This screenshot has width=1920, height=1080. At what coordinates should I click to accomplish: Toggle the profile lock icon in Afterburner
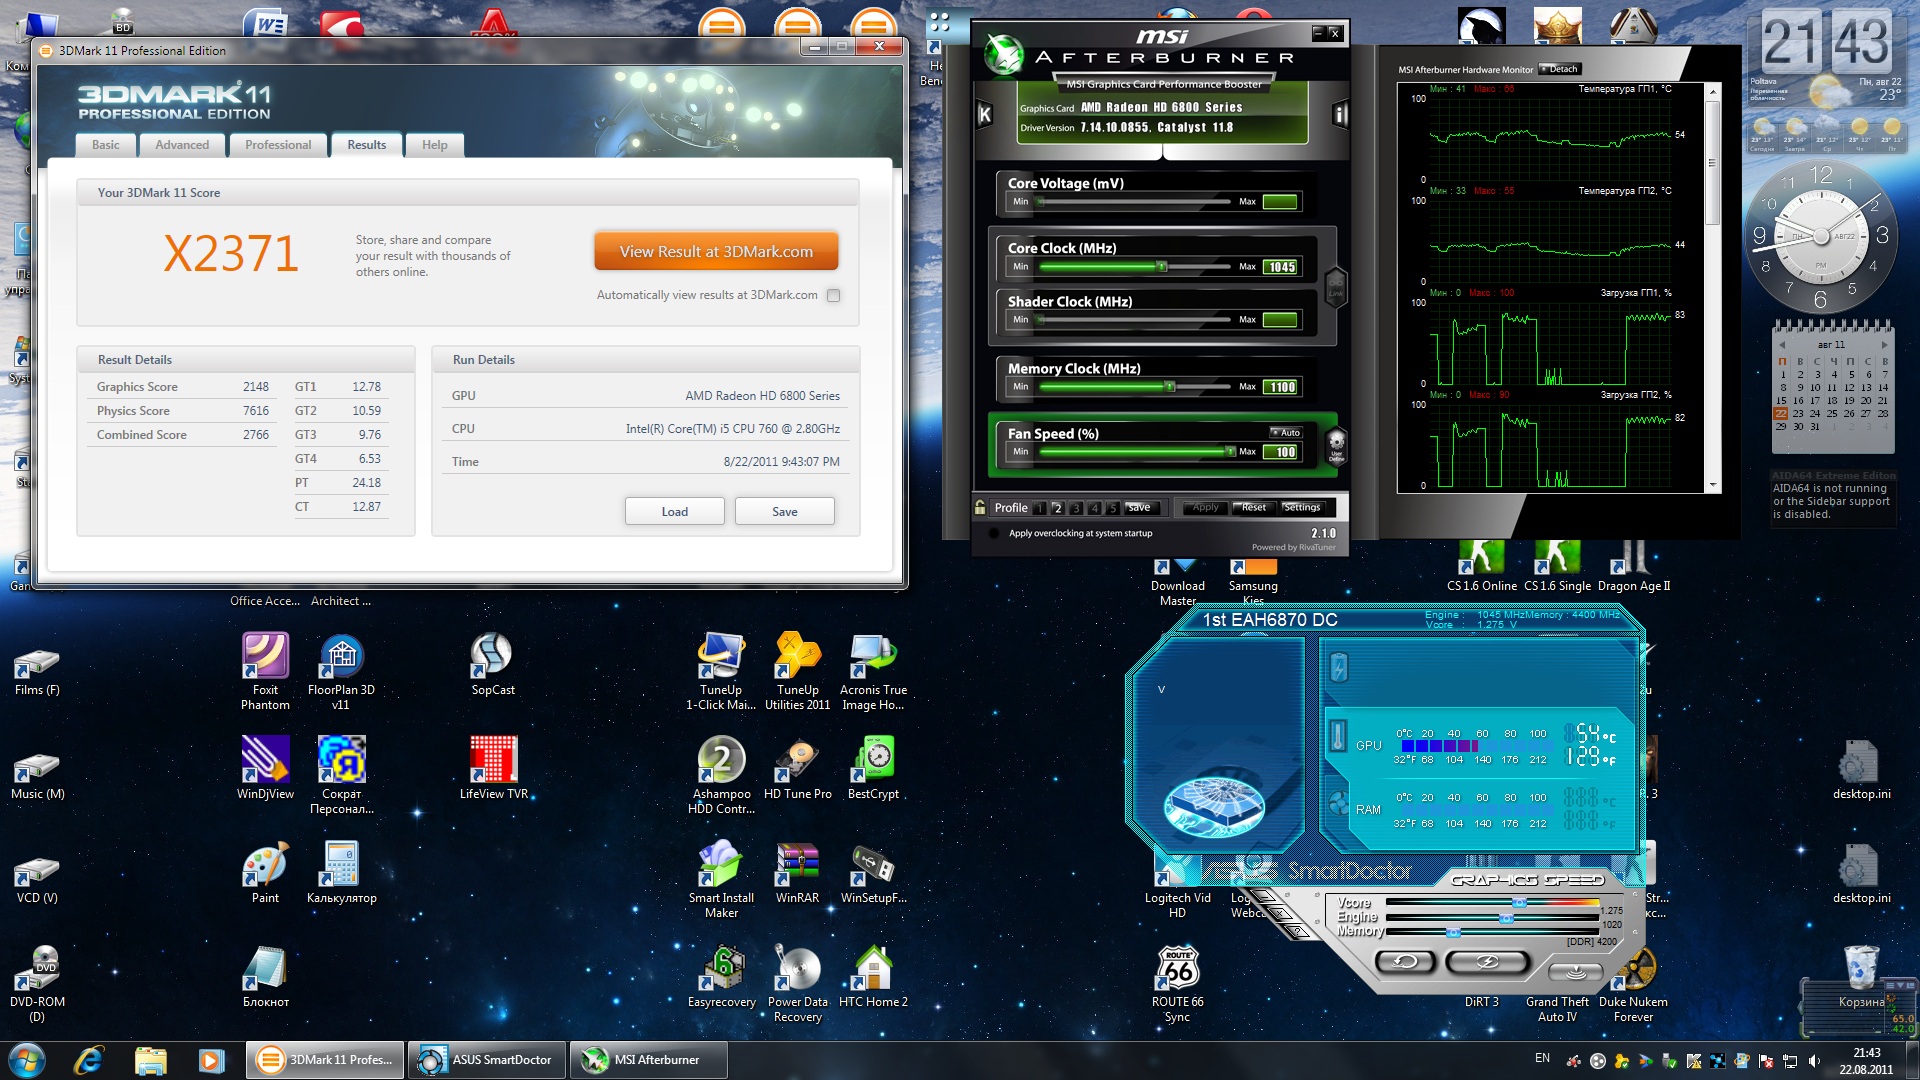(x=980, y=507)
